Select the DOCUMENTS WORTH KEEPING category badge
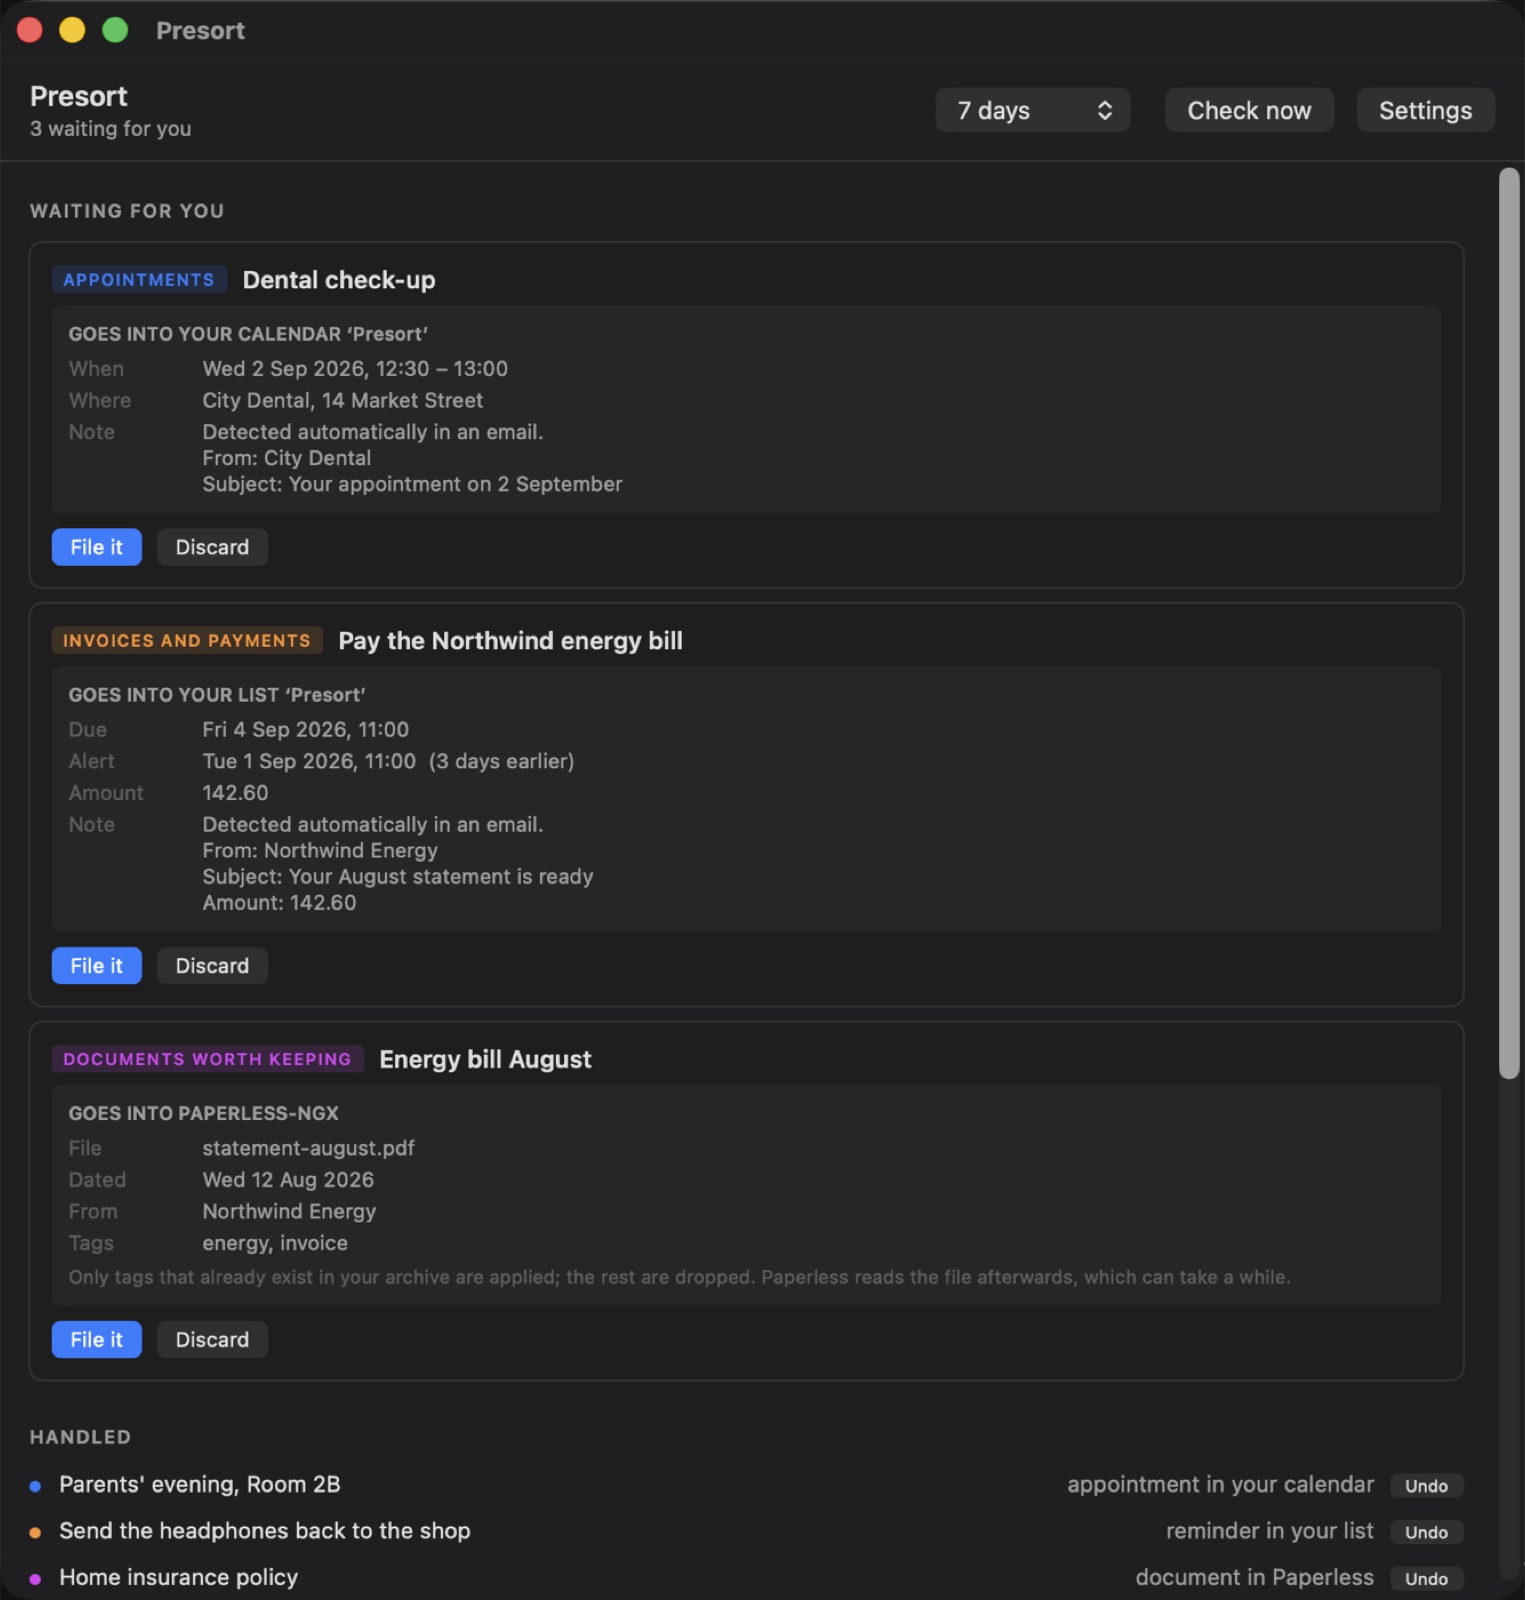Viewport: 1525px width, 1600px height. click(207, 1059)
